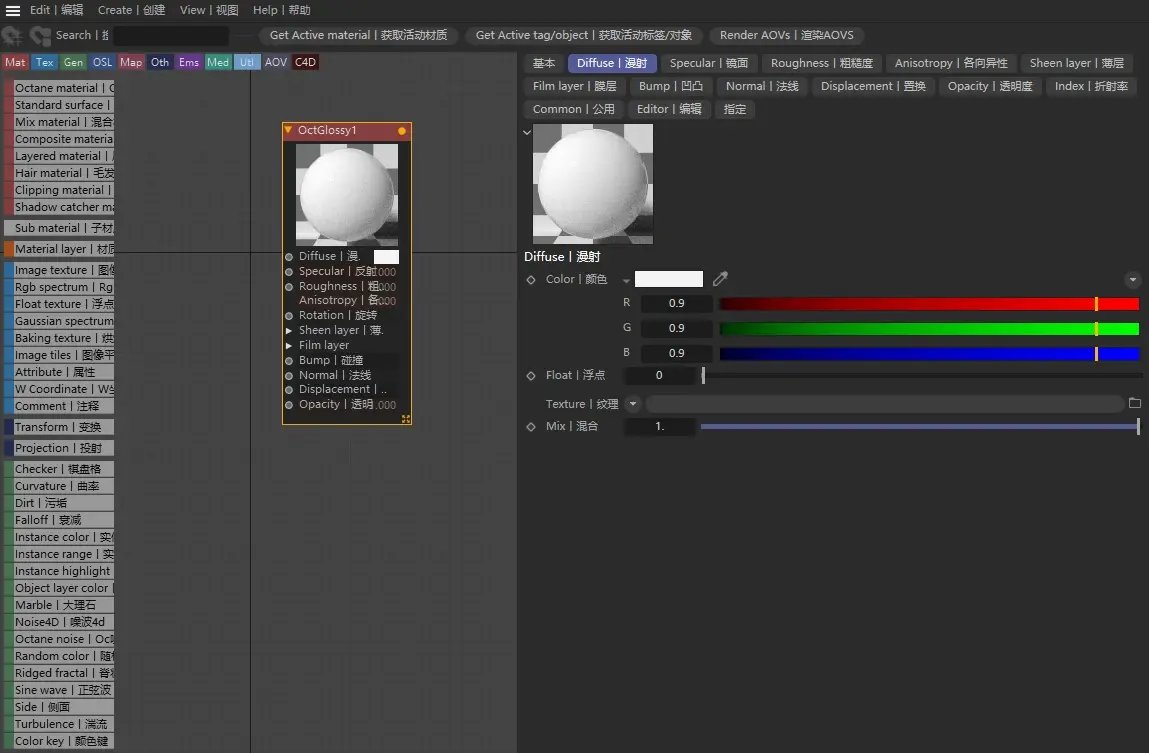Viewport: 1149px width, 753px height.
Task: Click the Diffuse color swatch
Action: (x=386, y=256)
